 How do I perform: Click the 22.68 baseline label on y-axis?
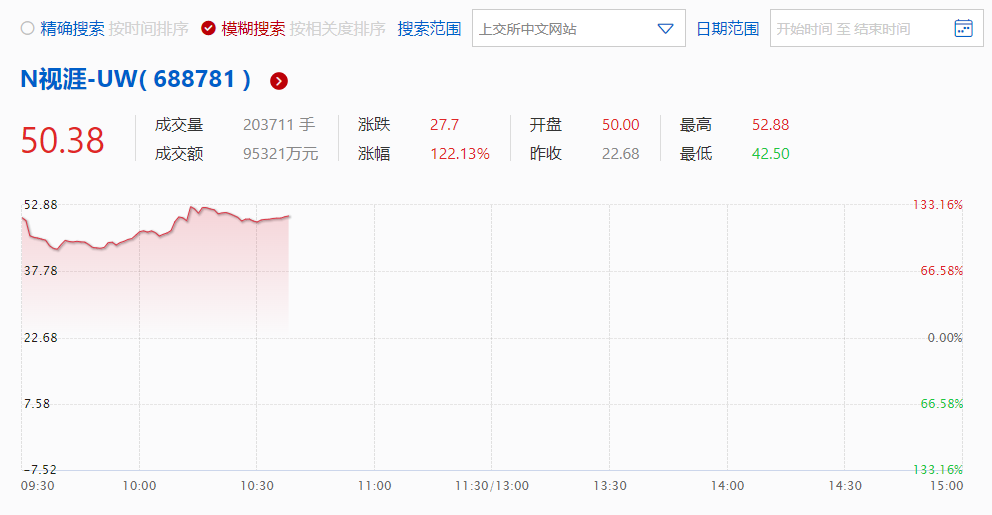40,337
